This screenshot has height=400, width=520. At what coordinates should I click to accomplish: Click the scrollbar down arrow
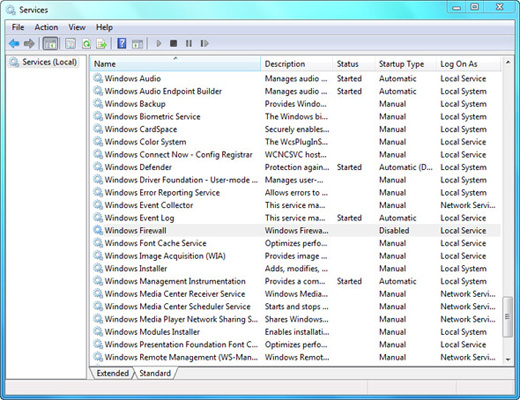[508, 359]
